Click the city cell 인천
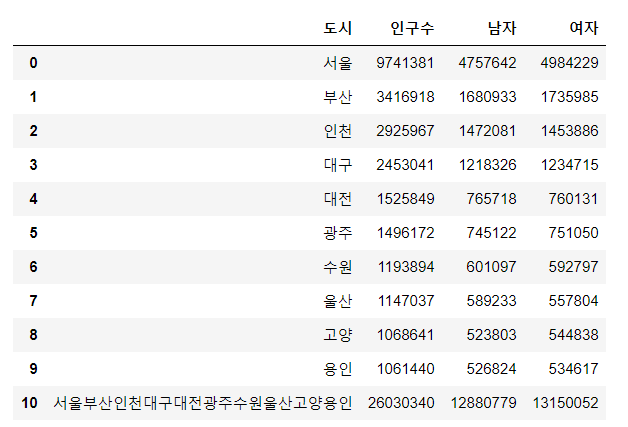This screenshot has height=427, width=628. [x=338, y=131]
